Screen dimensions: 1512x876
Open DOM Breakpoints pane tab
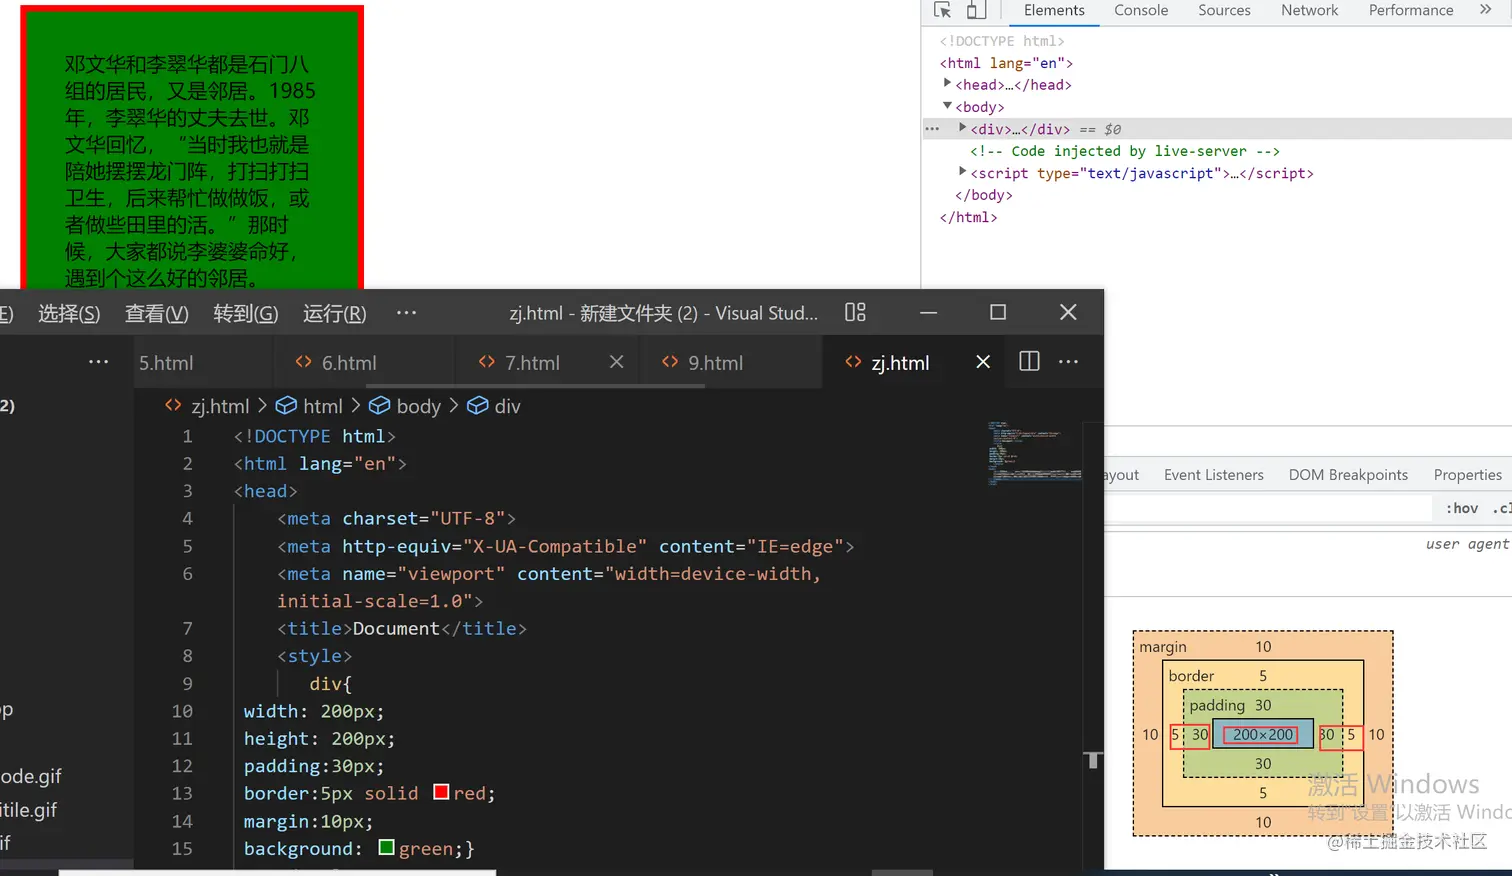click(1348, 475)
